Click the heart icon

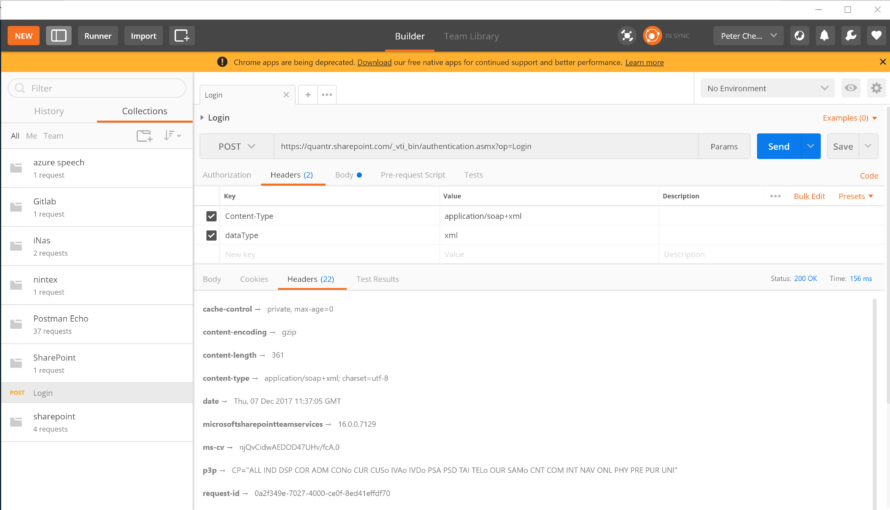[876, 36]
